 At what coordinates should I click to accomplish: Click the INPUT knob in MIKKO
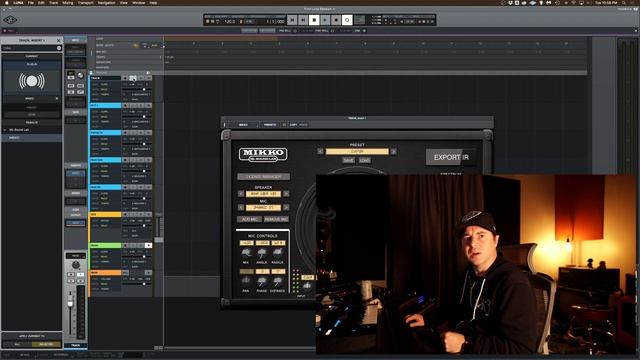307,286
